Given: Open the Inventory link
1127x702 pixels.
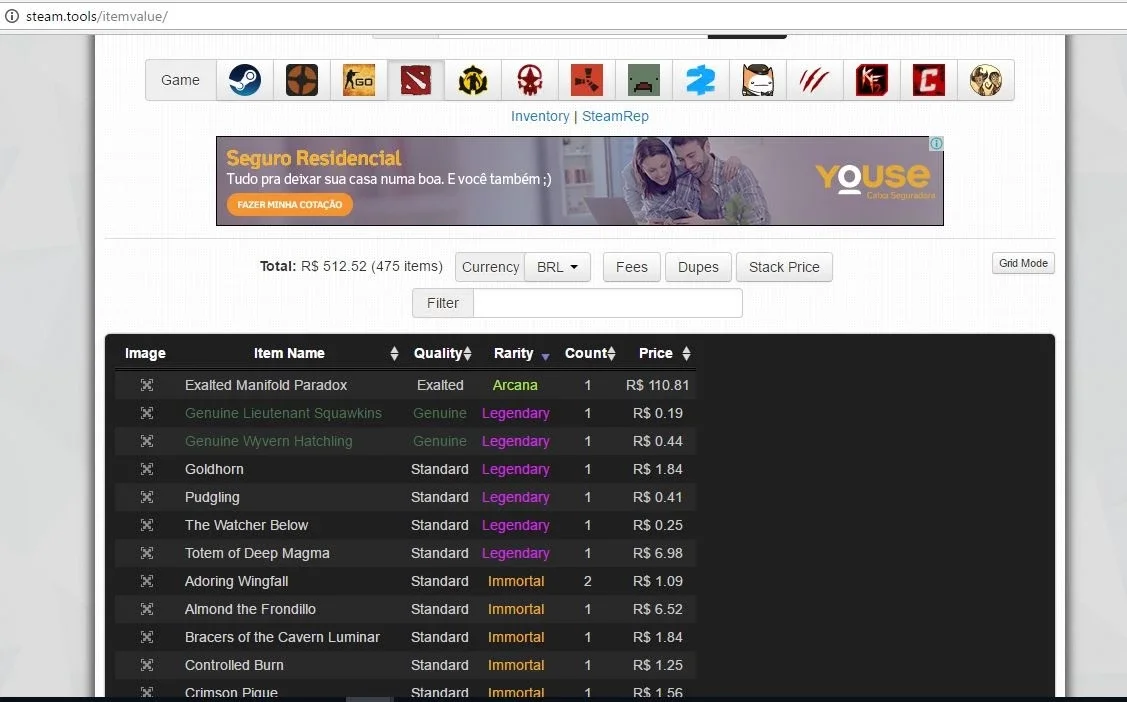Looking at the screenshot, I should (540, 116).
